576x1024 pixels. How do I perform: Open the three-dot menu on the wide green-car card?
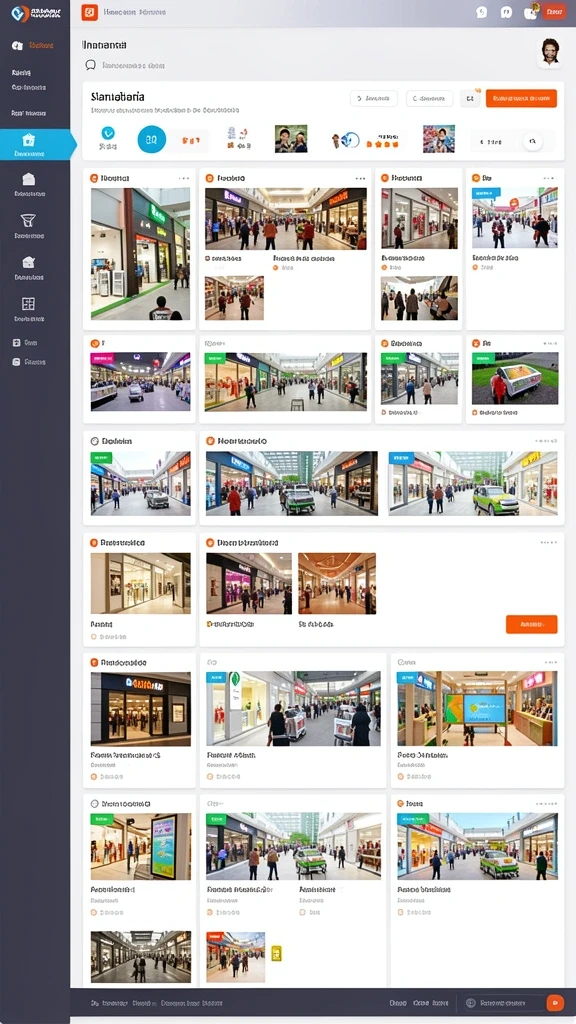tap(546, 441)
